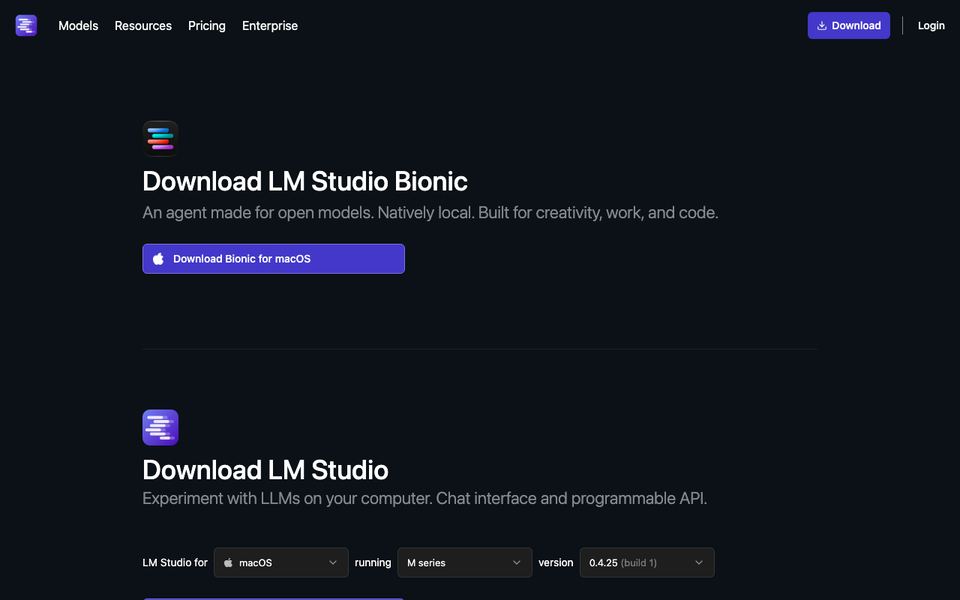Go to the Pricing page
The width and height of the screenshot is (960, 600).
[x=207, y=26]
